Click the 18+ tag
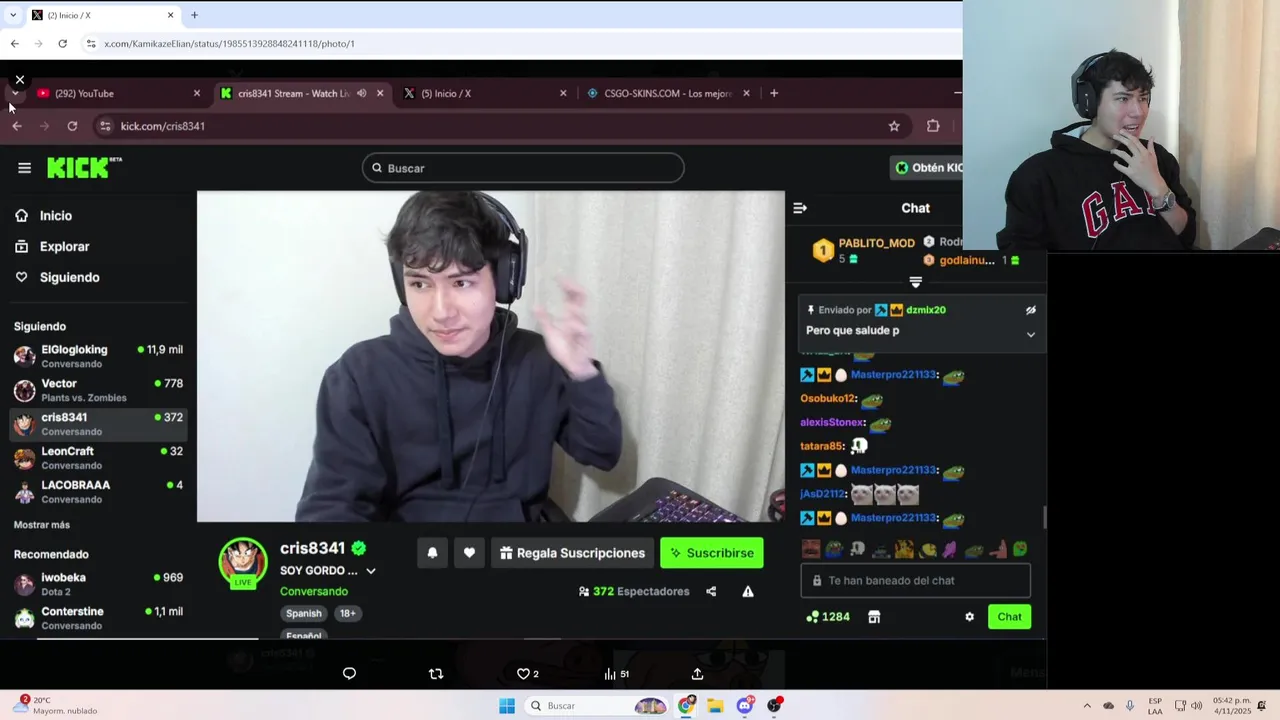1280x720 pixels. 347,614
